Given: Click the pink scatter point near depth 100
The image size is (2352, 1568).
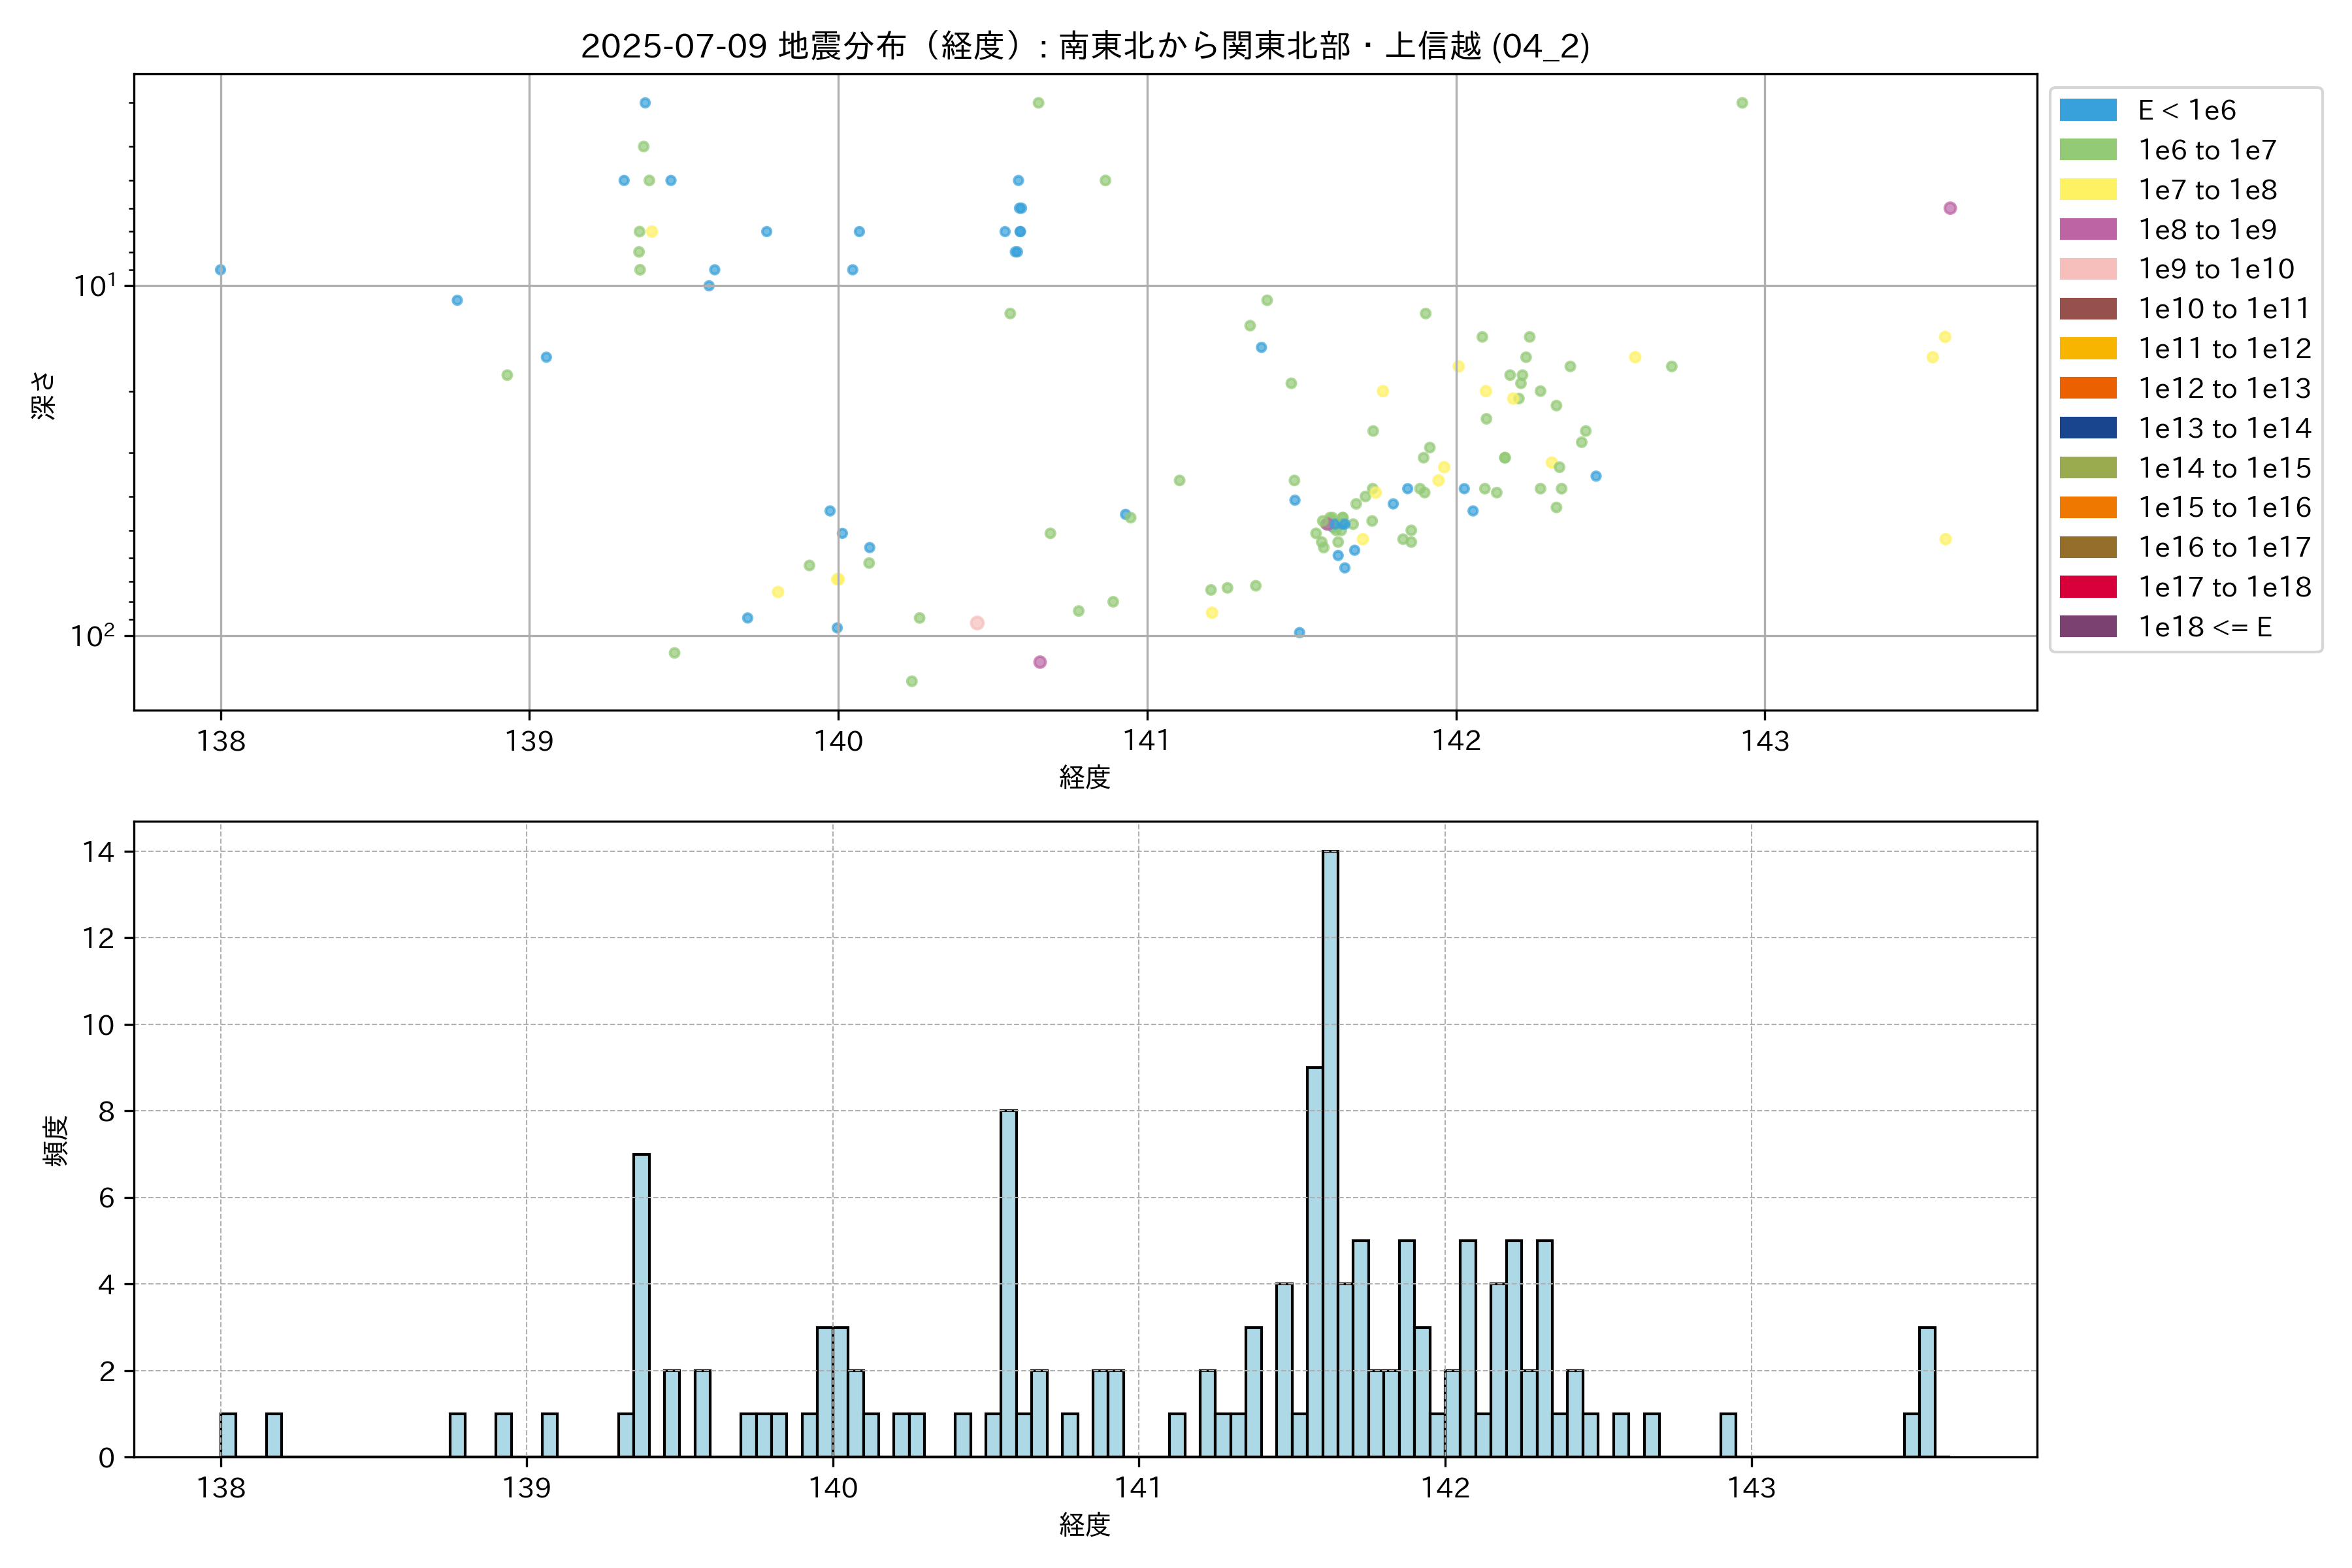Looking at the screenshot, I should tap(977, 623).
